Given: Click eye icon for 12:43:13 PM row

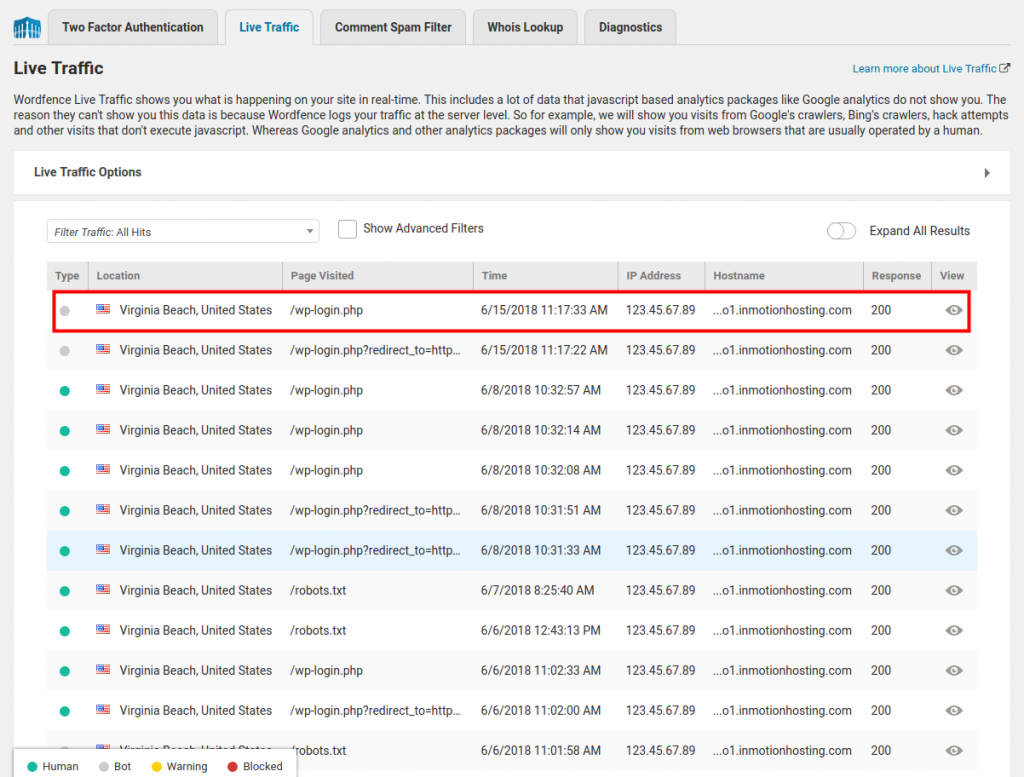Looking at the screenshot, I should (x=953, y=630).
